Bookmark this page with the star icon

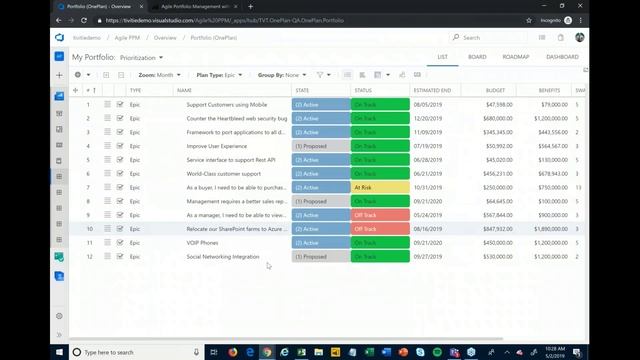tap(529, 20)
